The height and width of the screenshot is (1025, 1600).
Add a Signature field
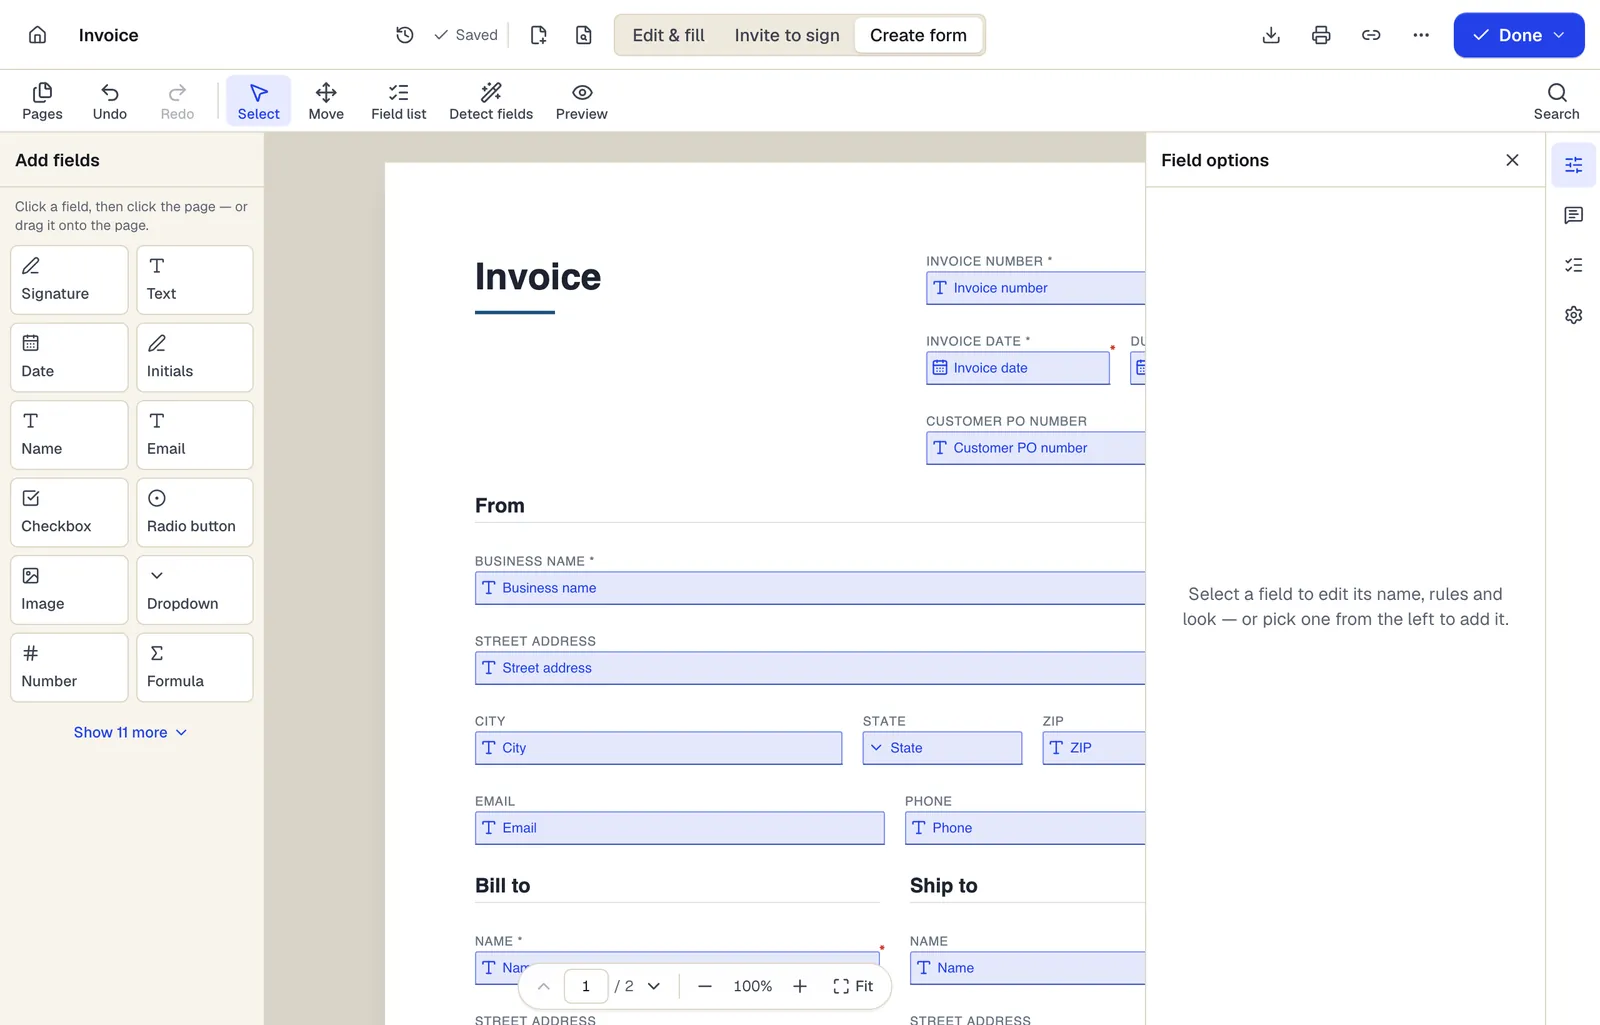69,280
